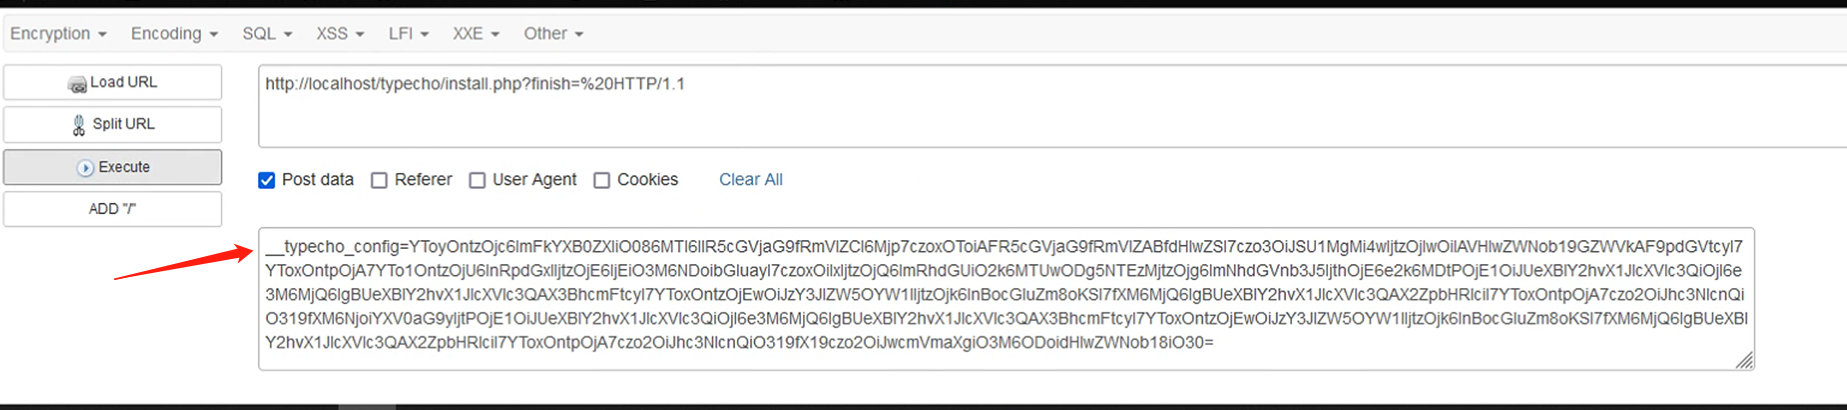Screen dimensions: 1847x410
Task: Click the Clear All link
Action: pos(751,180)
